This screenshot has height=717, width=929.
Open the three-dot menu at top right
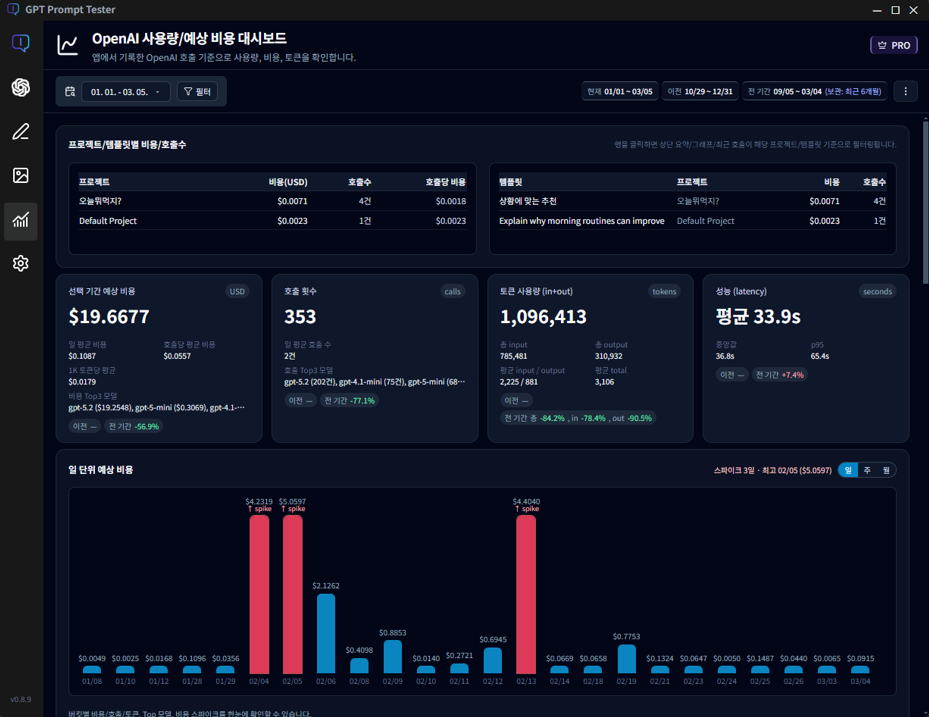(905, 91)
